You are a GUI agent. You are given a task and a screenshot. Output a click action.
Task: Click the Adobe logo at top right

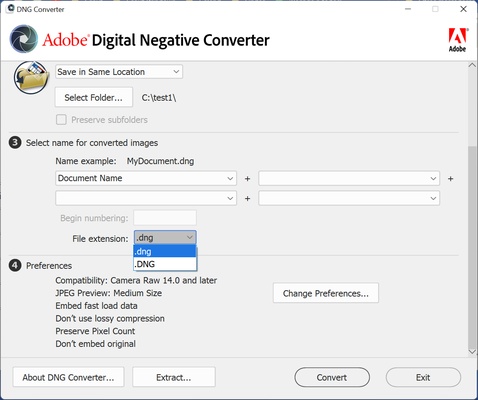coord(458,40)
